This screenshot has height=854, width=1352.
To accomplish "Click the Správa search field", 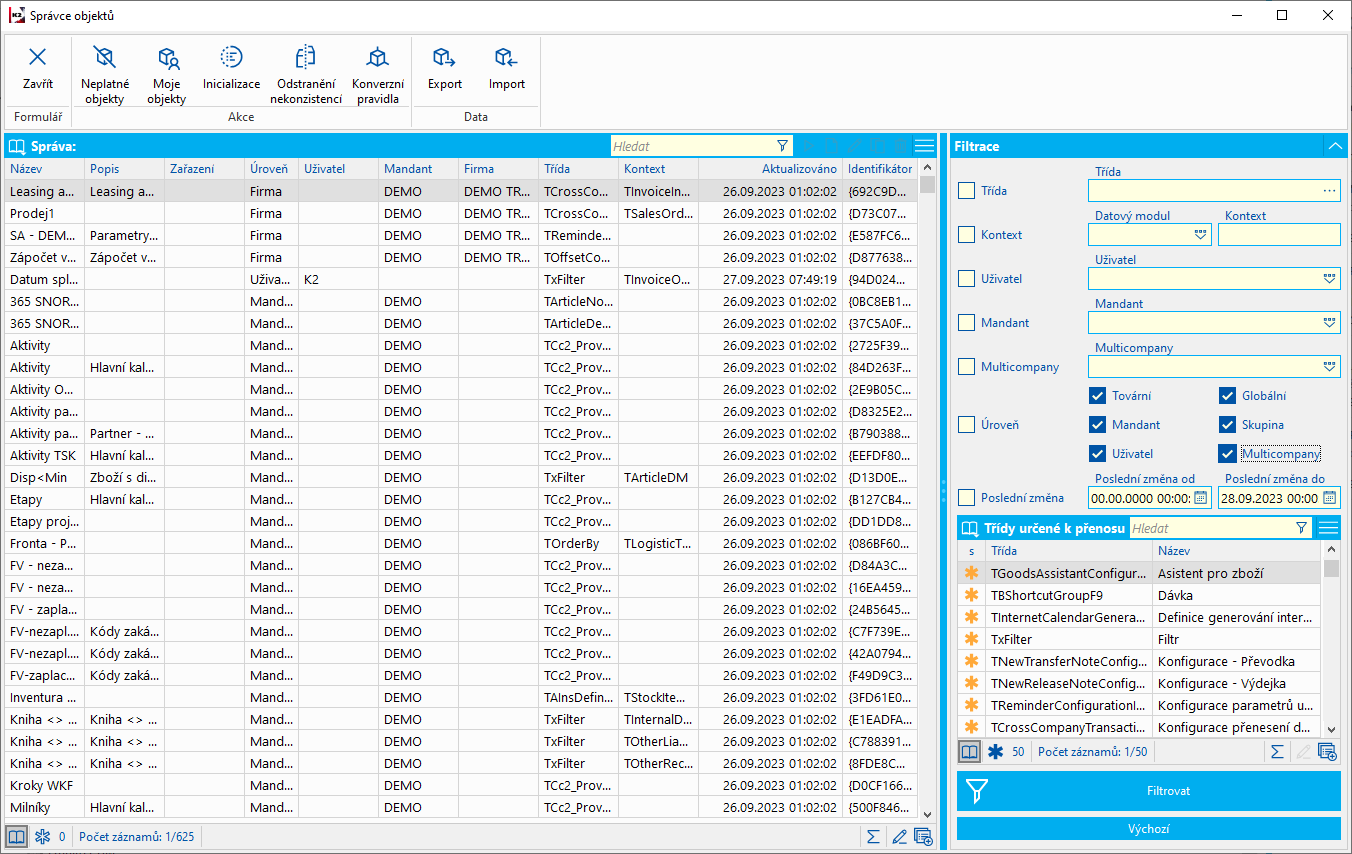I will 692,146.
